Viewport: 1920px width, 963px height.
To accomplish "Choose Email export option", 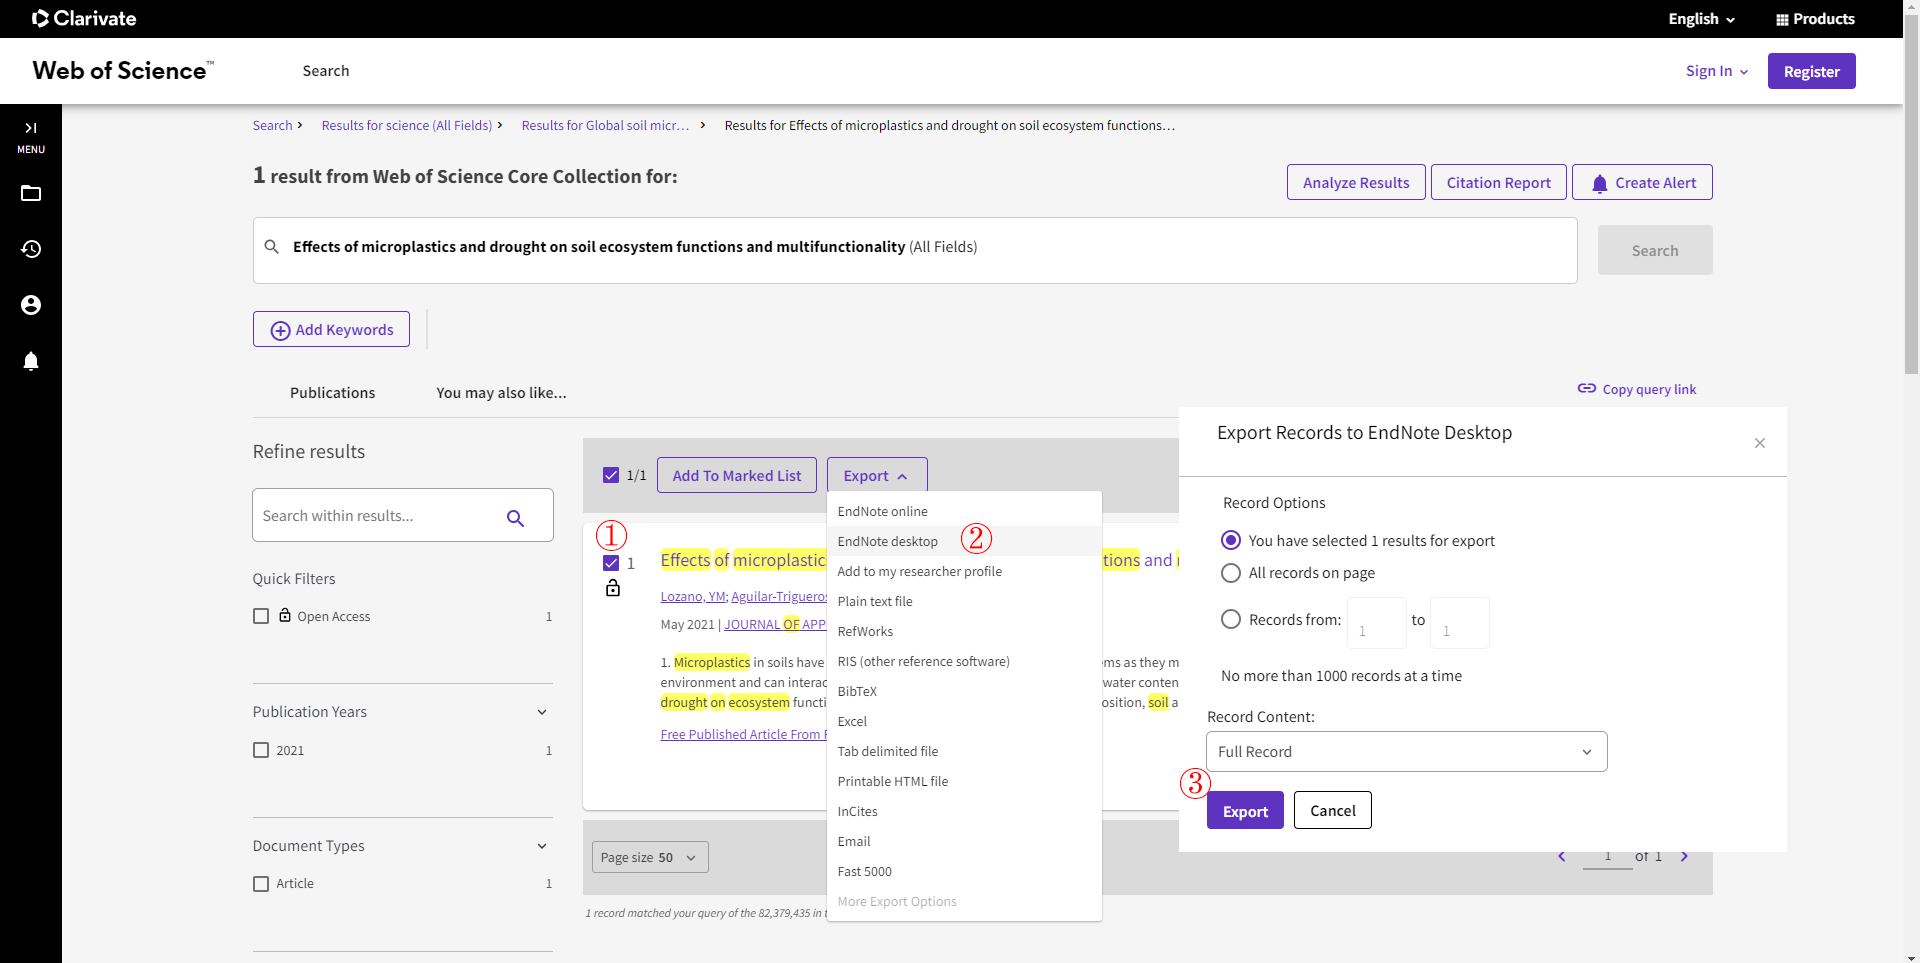I will coord(964,841).
